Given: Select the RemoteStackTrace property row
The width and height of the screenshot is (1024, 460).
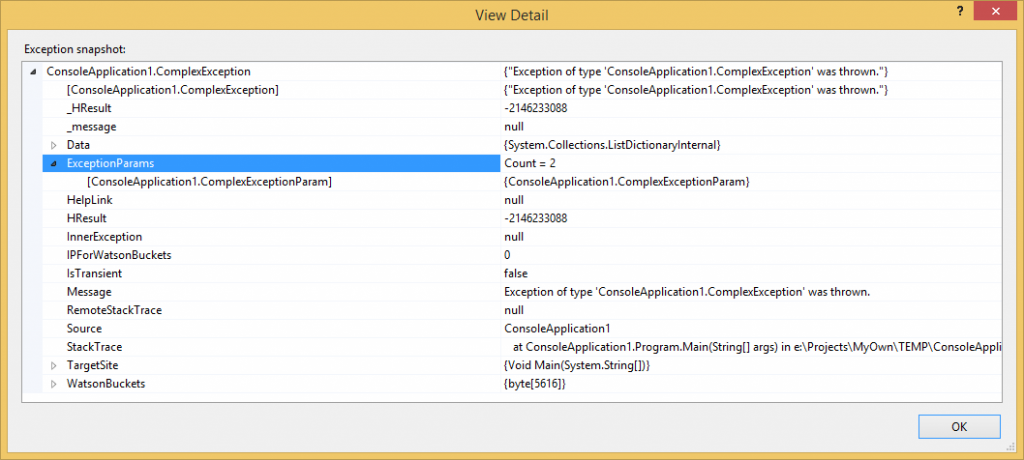Looking at the screenshot, I should 513,310.
